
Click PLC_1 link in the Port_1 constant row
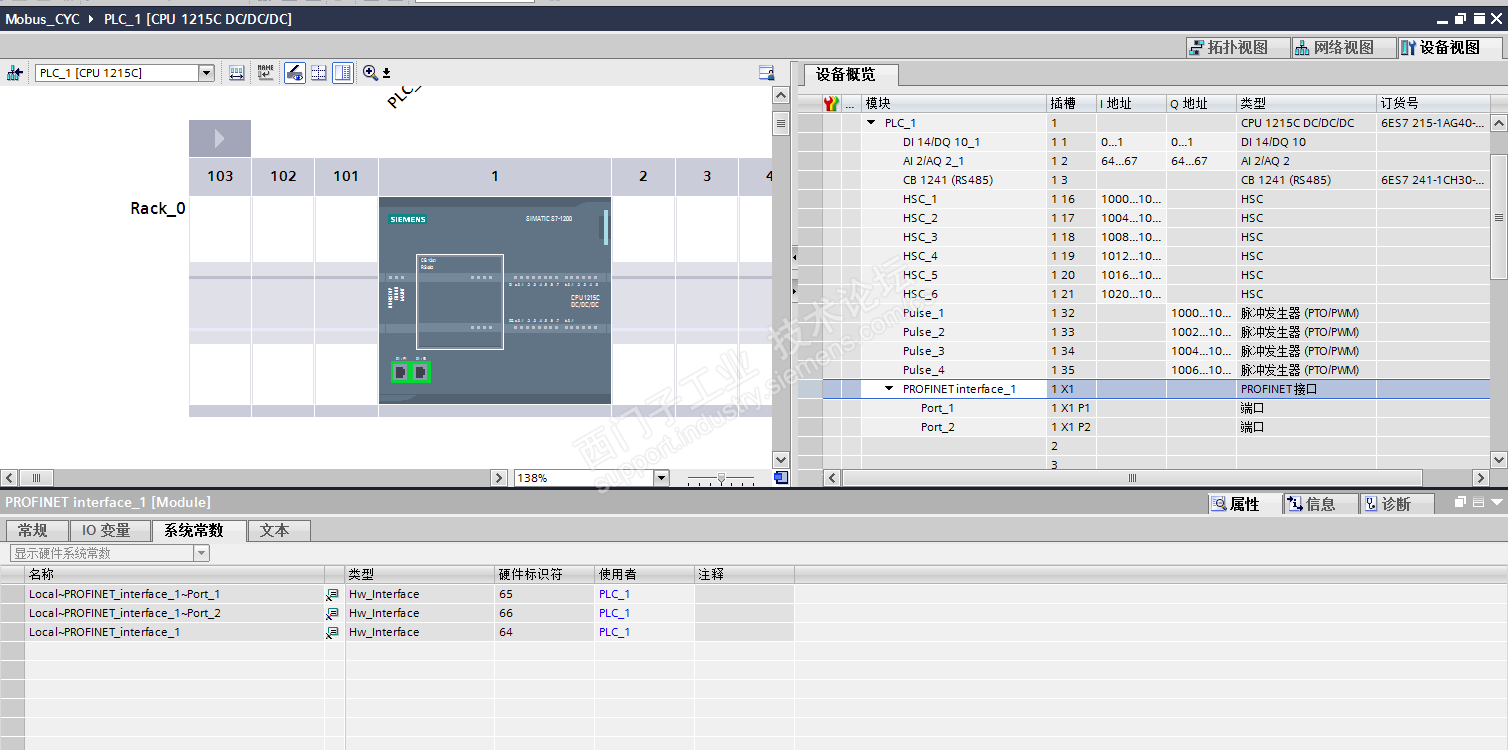[614, 594]
